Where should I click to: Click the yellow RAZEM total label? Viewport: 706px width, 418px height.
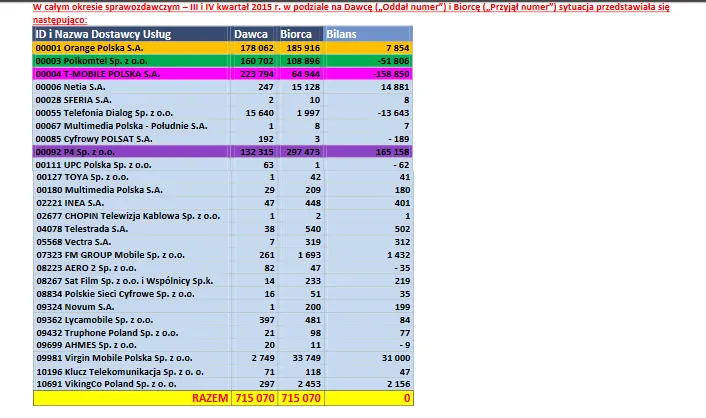(210, 398)
